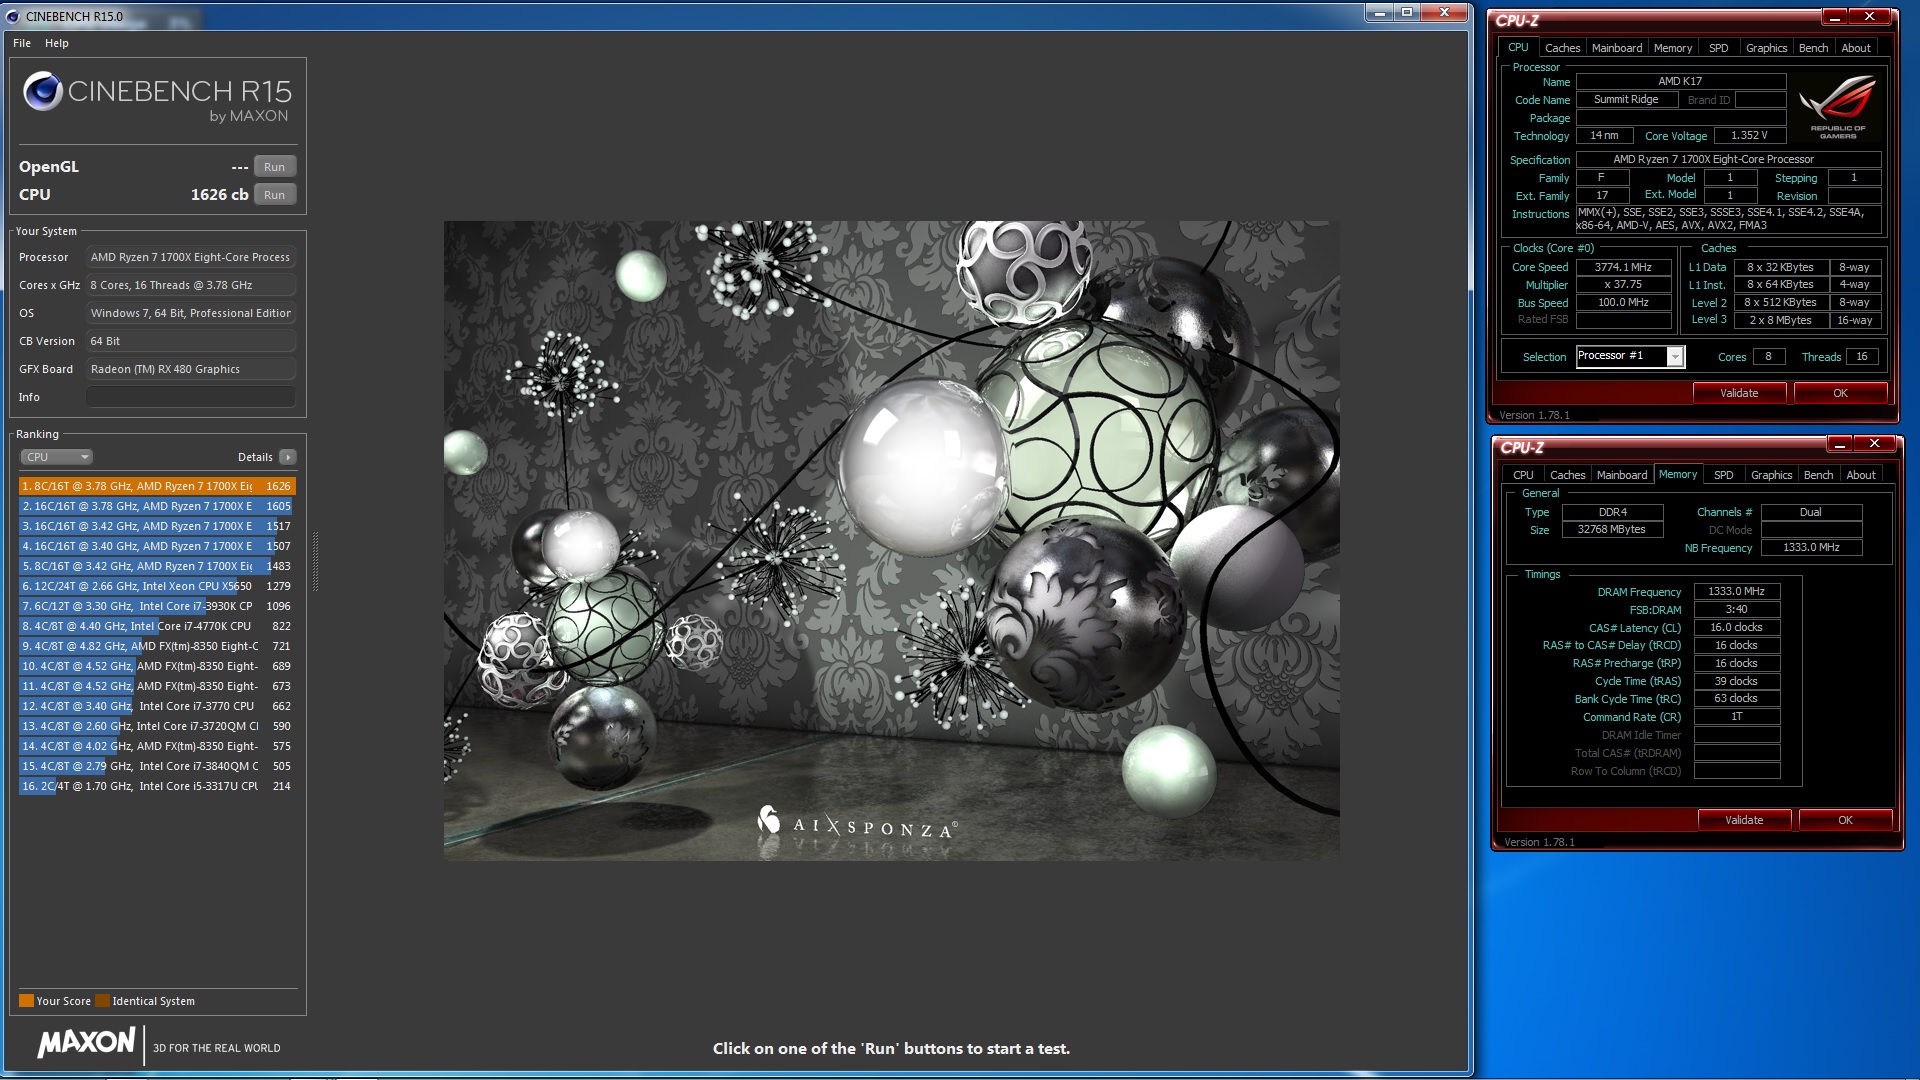Select Intel Xeon X5650 ranking row
Image resolution: width=1920 pixels, height=1080 pixels.
click(157, 586)
